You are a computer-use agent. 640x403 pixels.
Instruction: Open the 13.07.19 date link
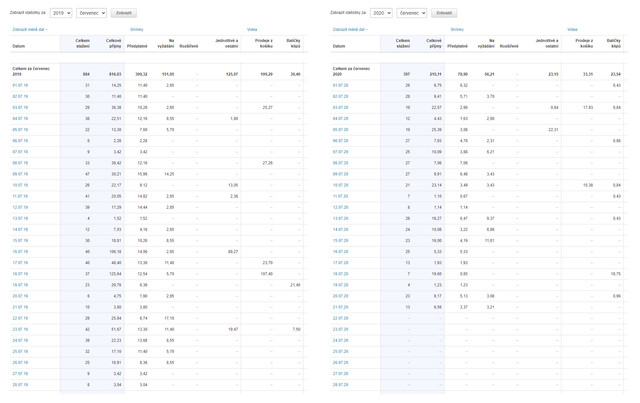[x=20, y=218]
